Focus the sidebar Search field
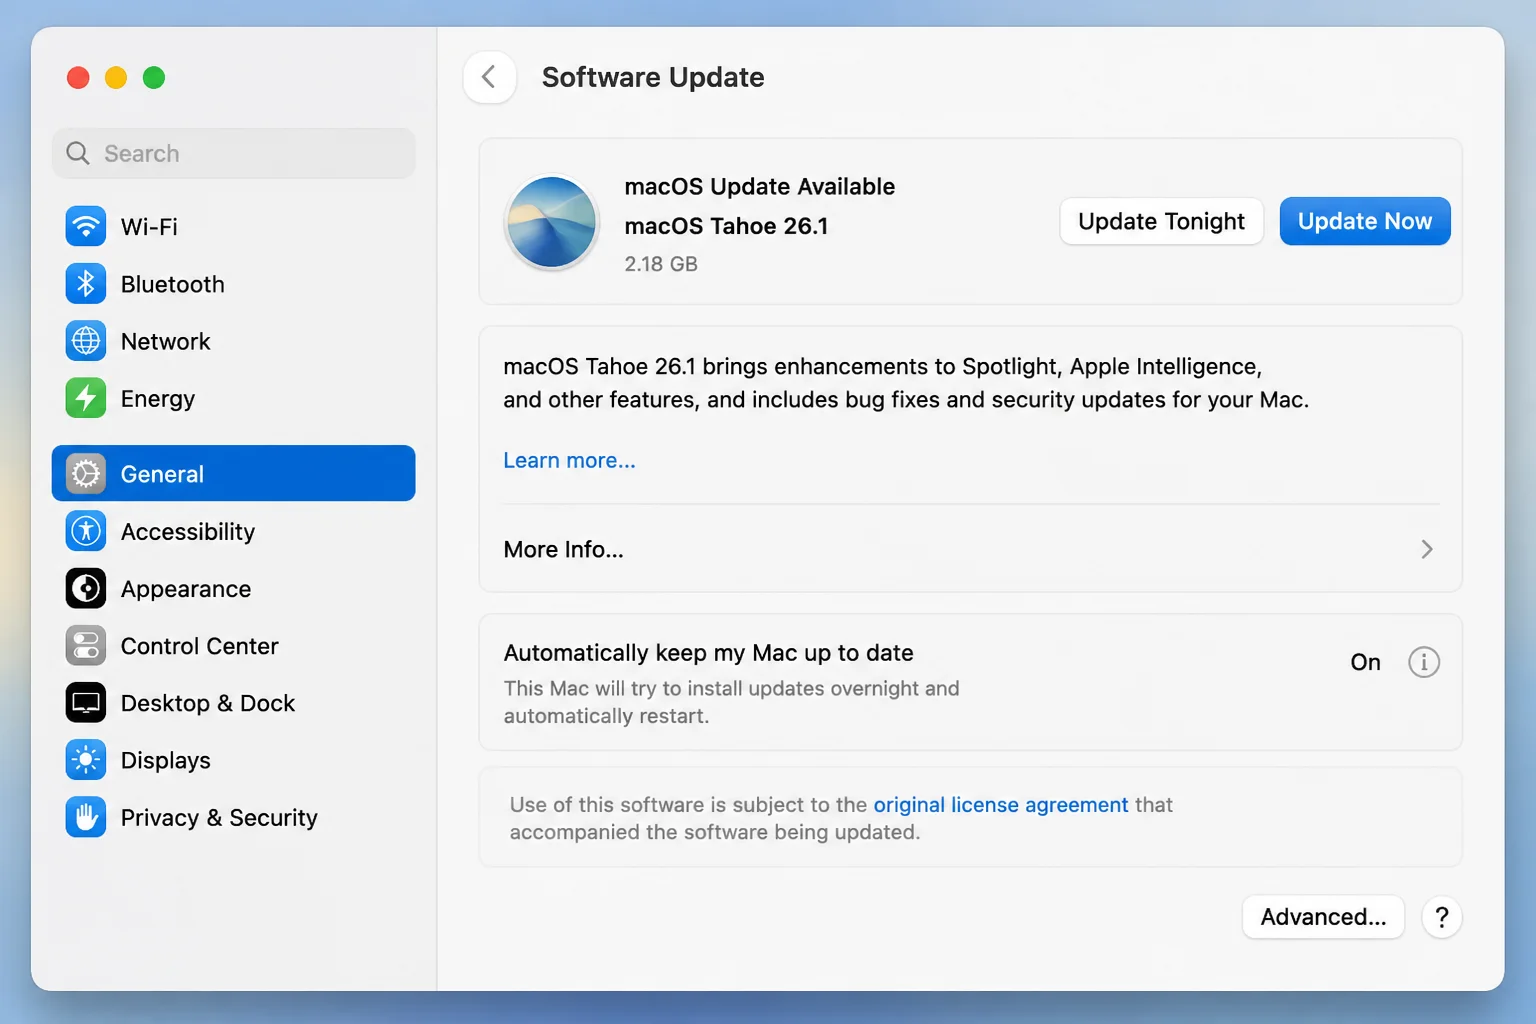Screen dimensions: 1536x1024 tap(233, 153)
